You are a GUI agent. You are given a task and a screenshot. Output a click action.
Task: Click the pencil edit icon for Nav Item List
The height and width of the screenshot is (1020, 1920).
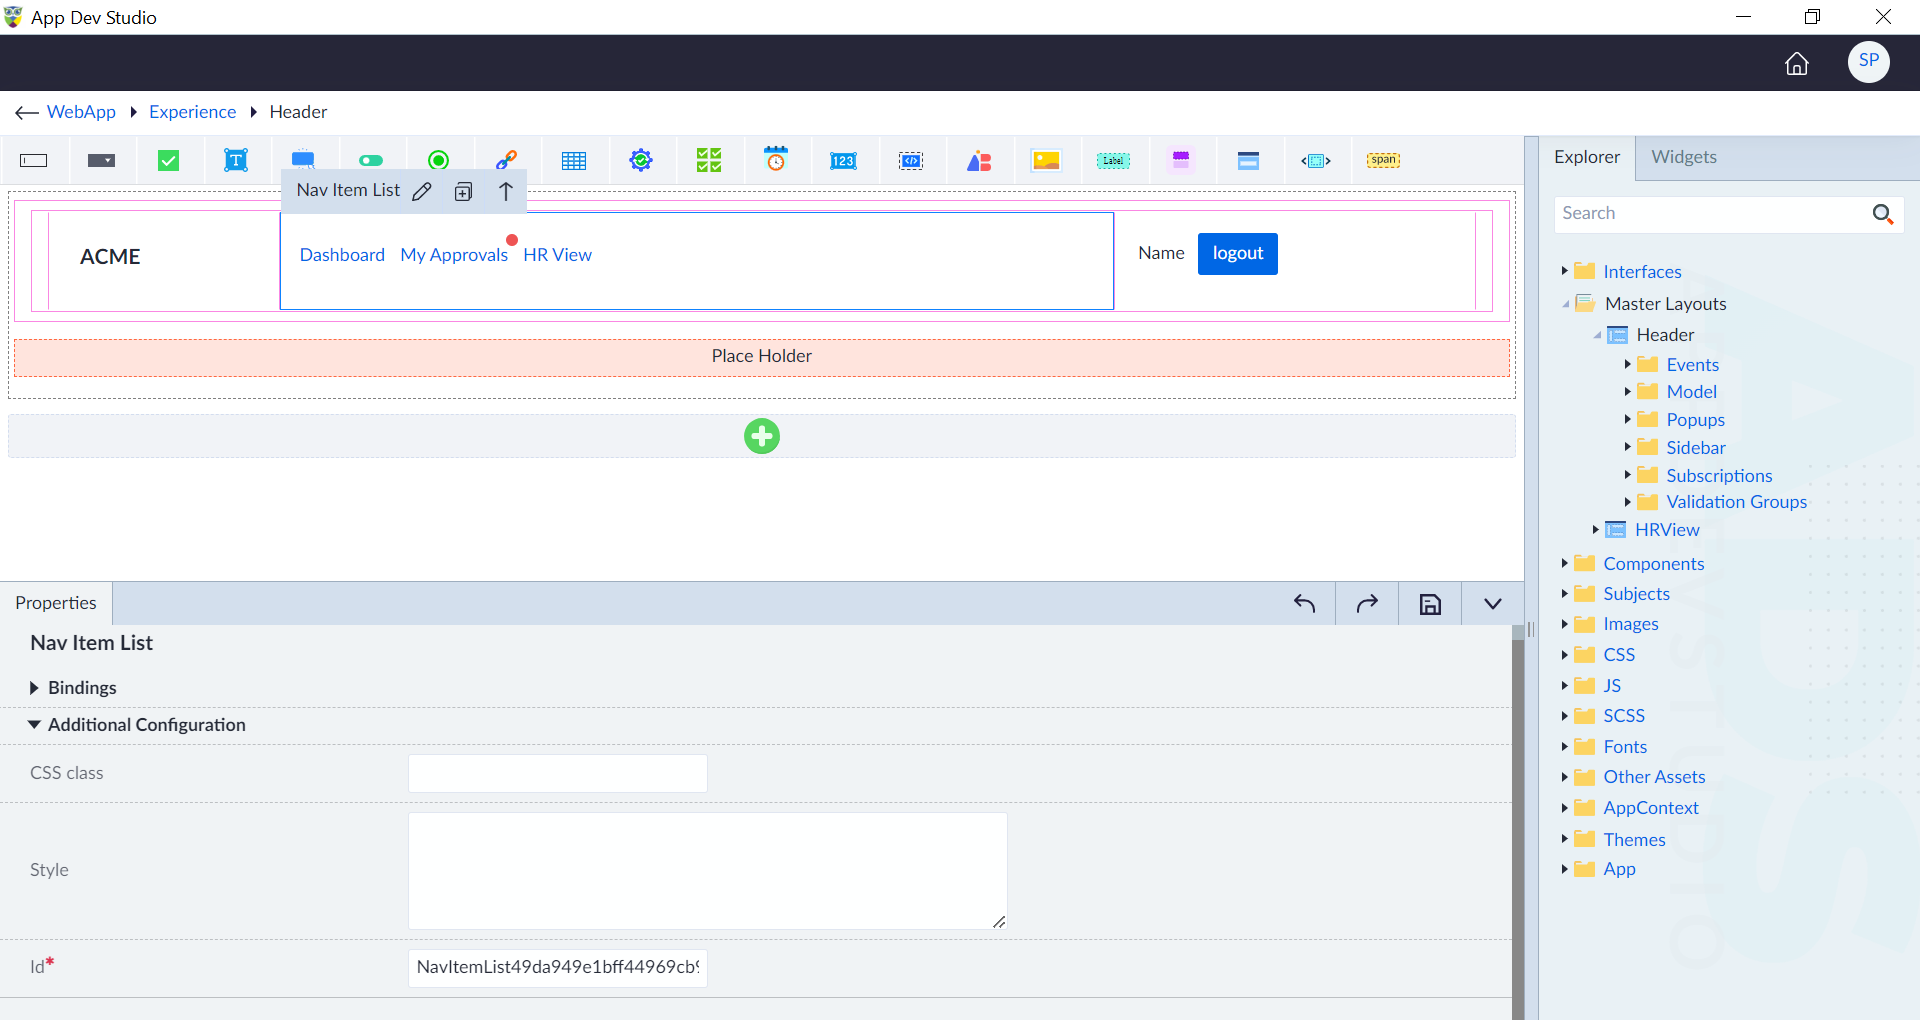tap(422, 191)
